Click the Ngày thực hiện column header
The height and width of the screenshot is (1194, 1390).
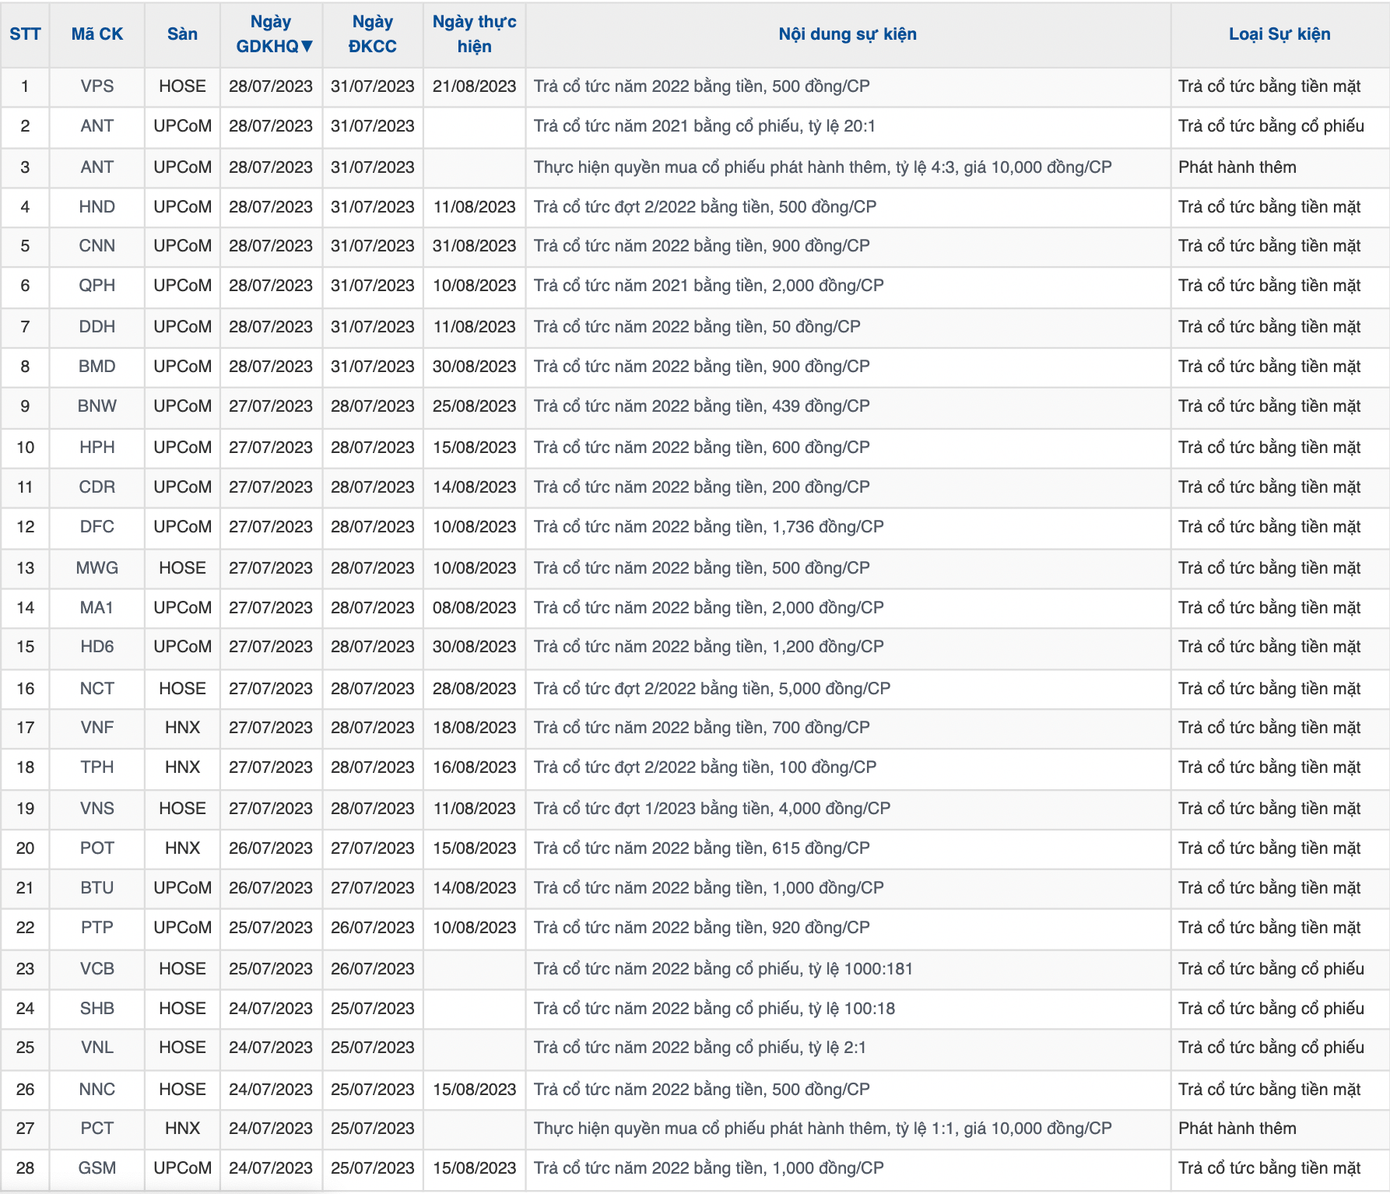pyautogui.click(x=474, y=34)
